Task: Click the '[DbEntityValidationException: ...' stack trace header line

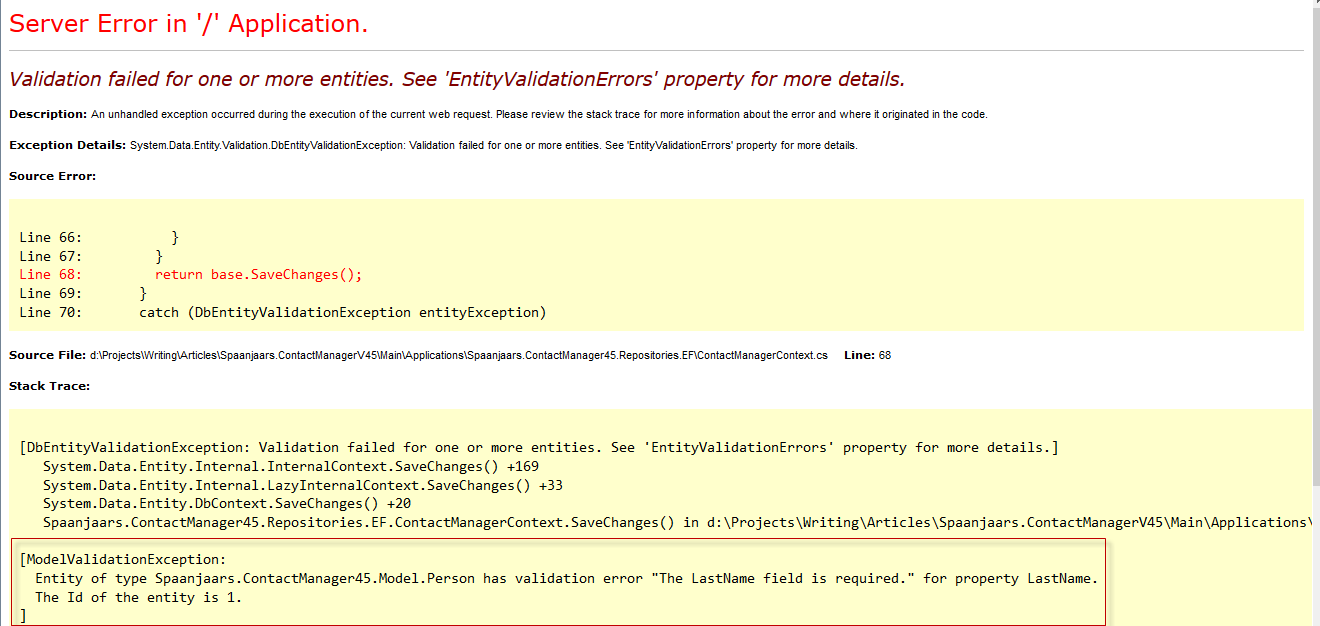Action: tap(538, 447)
